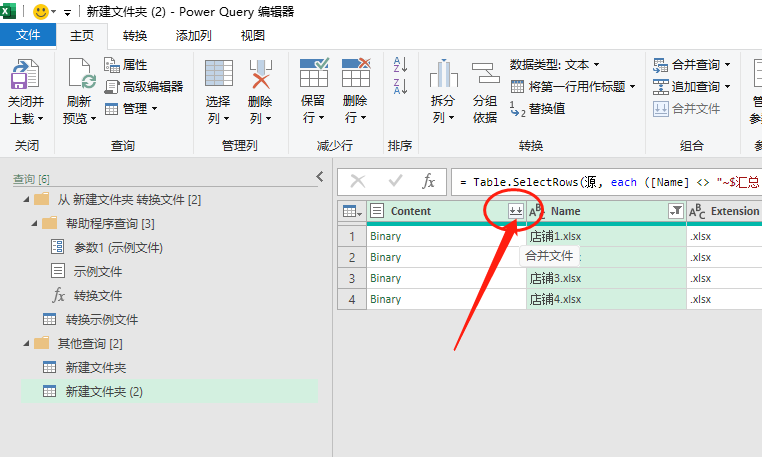Click the 店铺4.xlsx cell

[x=606, y=299]
